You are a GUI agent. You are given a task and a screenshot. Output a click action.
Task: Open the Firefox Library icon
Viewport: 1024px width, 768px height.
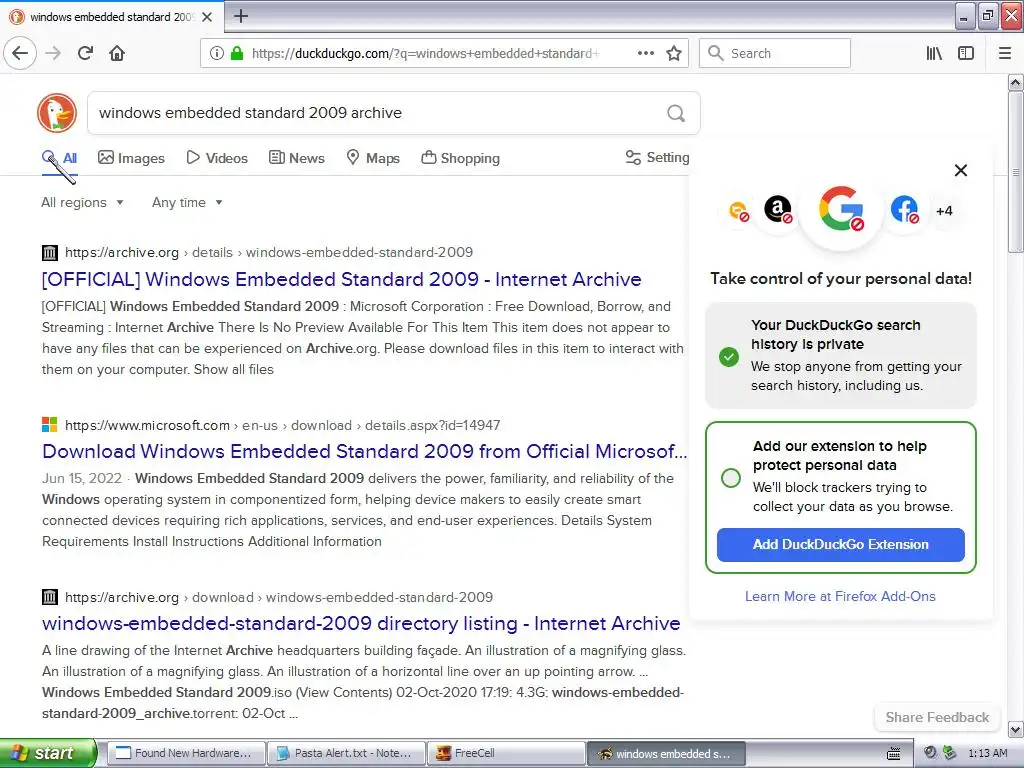[934, 53]
